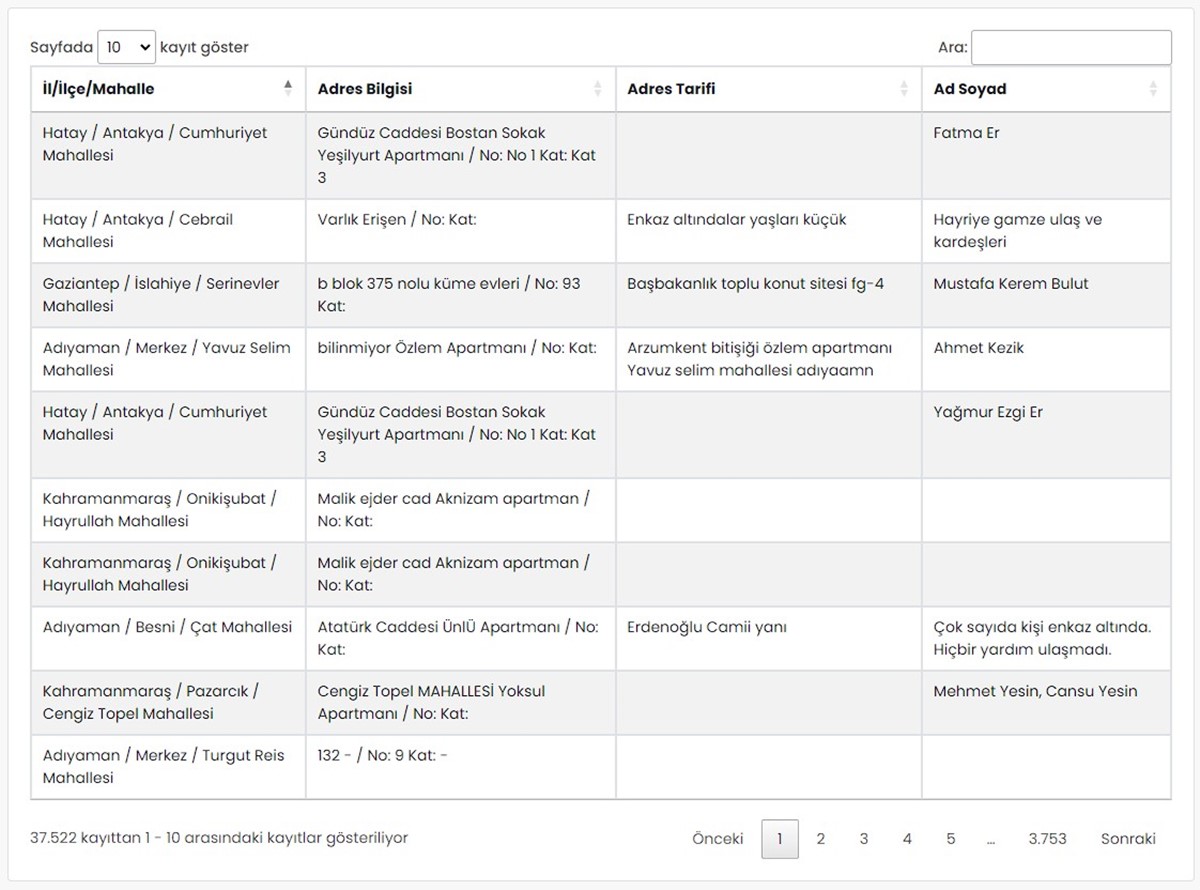1200x890 pixels.
Task: Click Ad Soyad sort arrows icon
Action: pyautogui.click(x=1153, y=88)
